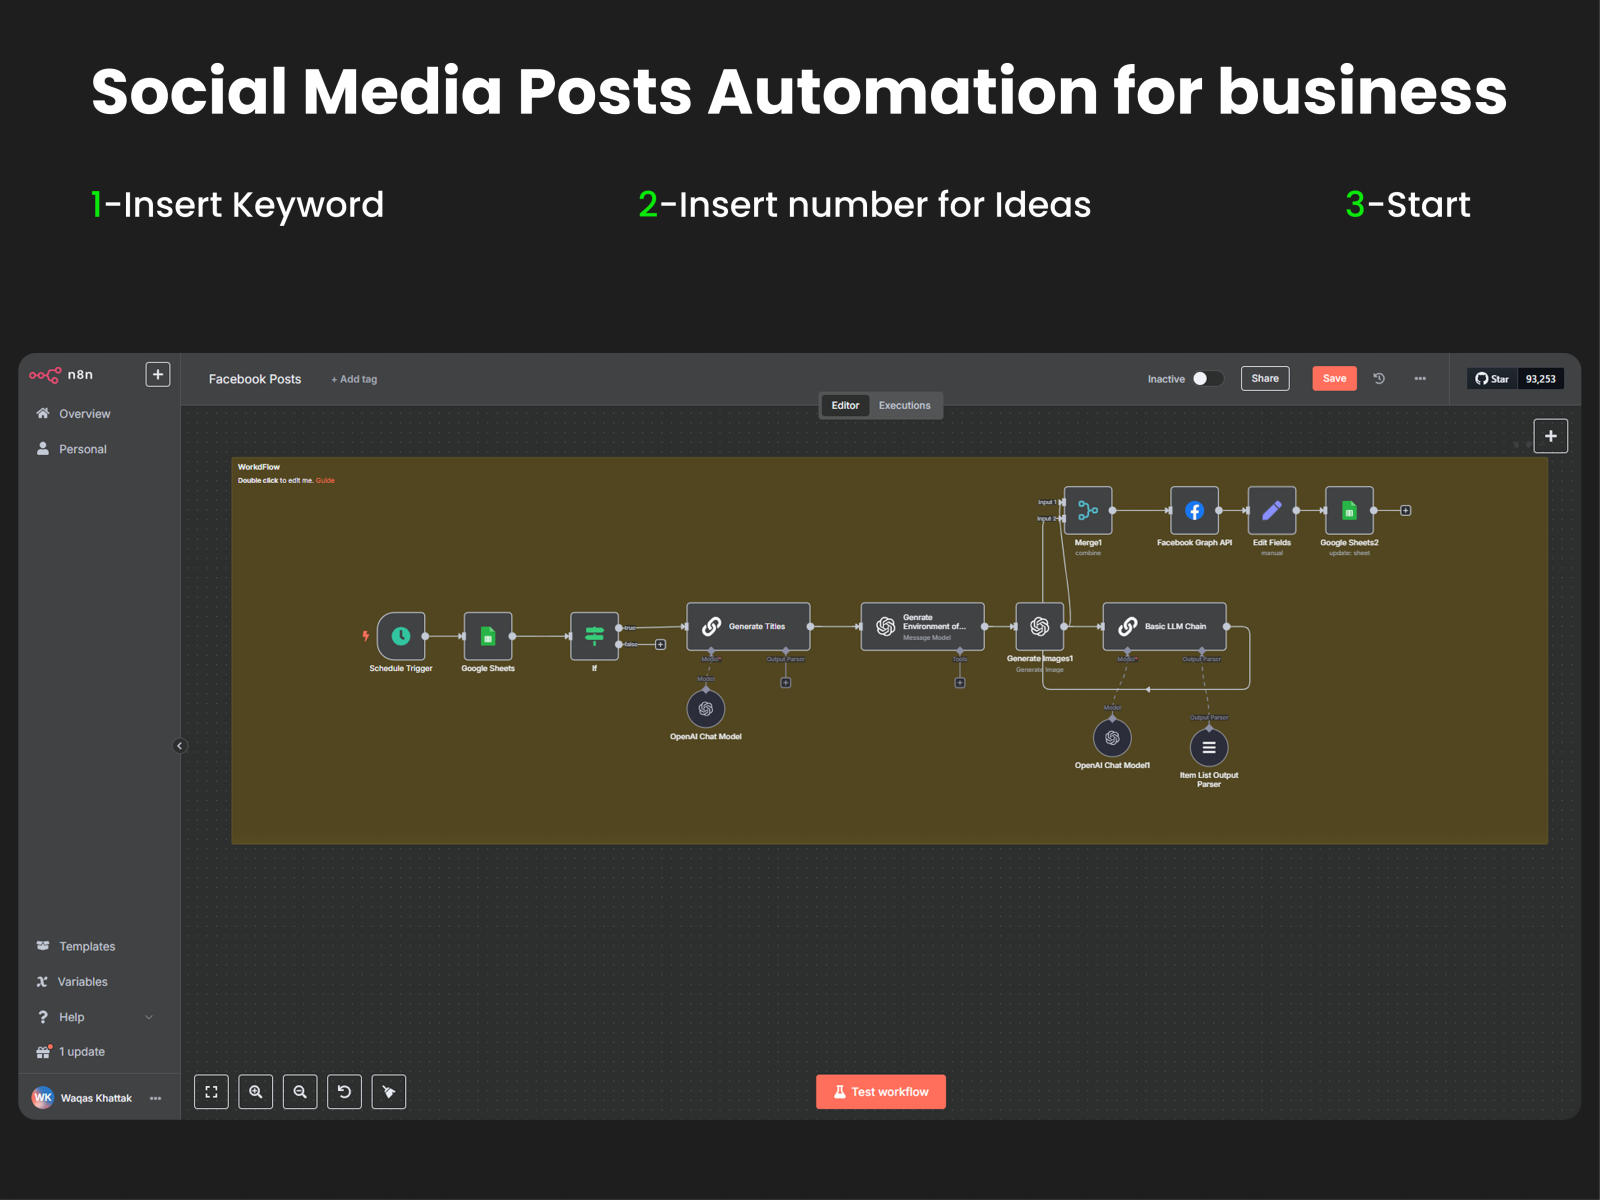Open Waqas Khattak user options menu

click(155, 1098)
